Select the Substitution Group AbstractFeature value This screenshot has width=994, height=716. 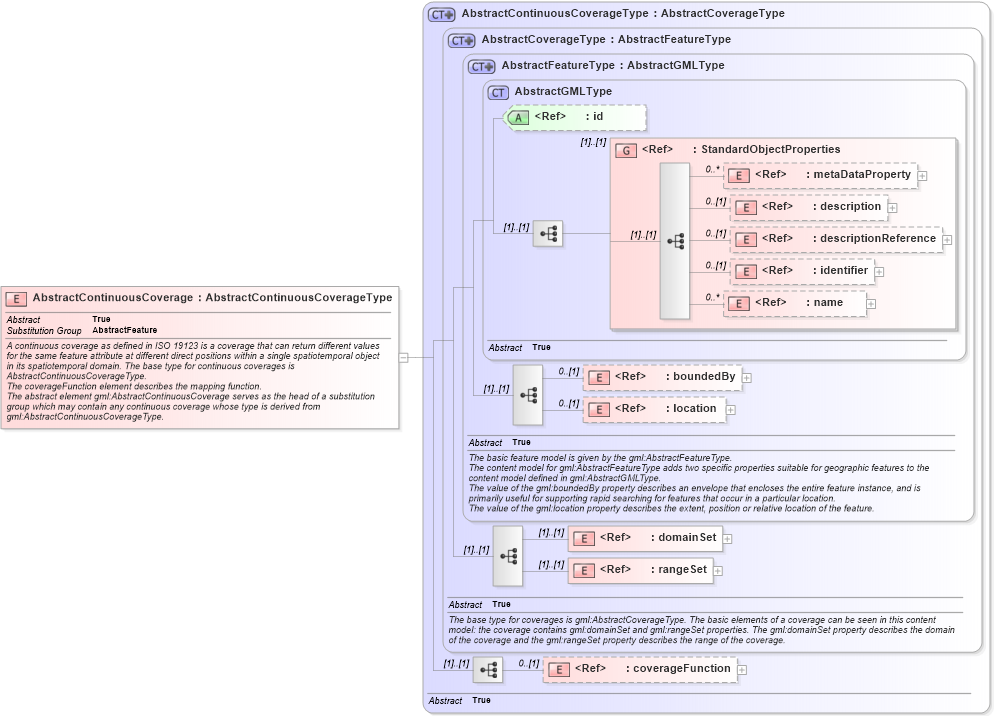[125, 330]
